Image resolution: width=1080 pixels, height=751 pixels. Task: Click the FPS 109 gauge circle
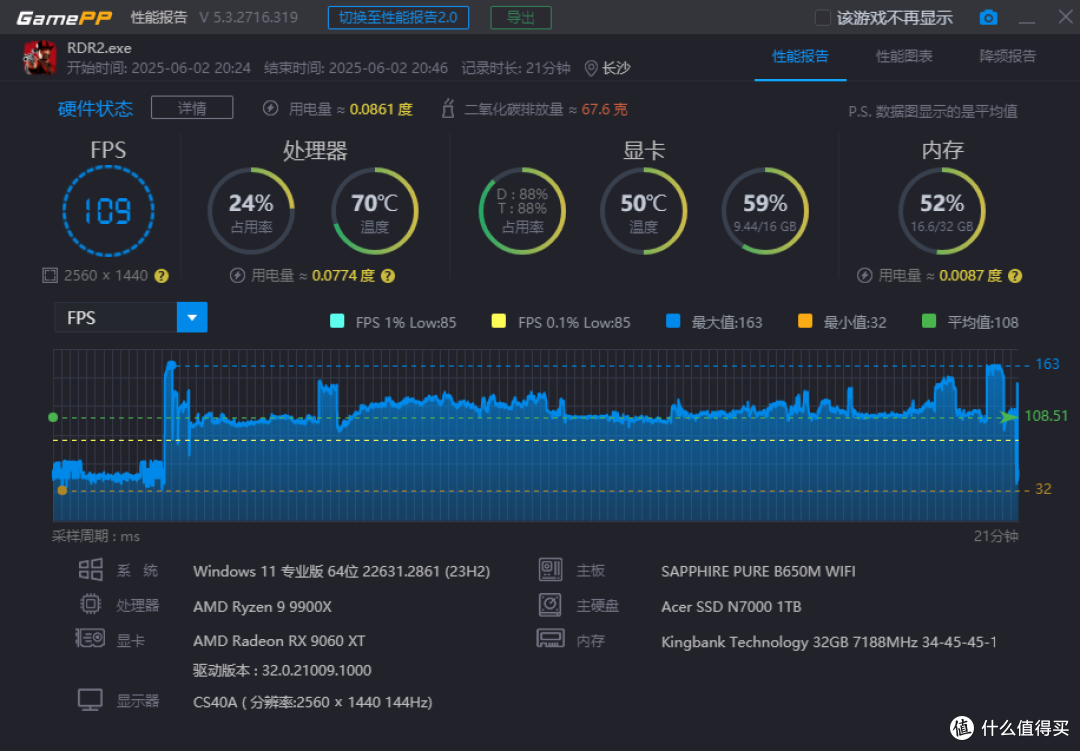108,211
